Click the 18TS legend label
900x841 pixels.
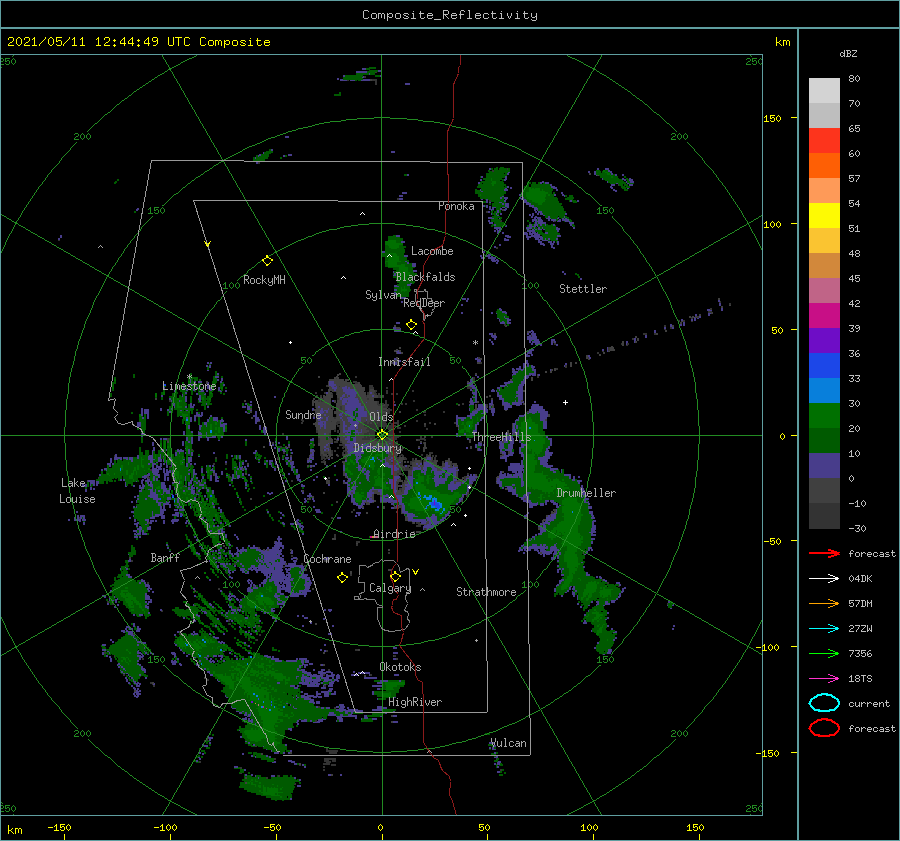click(860, 679)
